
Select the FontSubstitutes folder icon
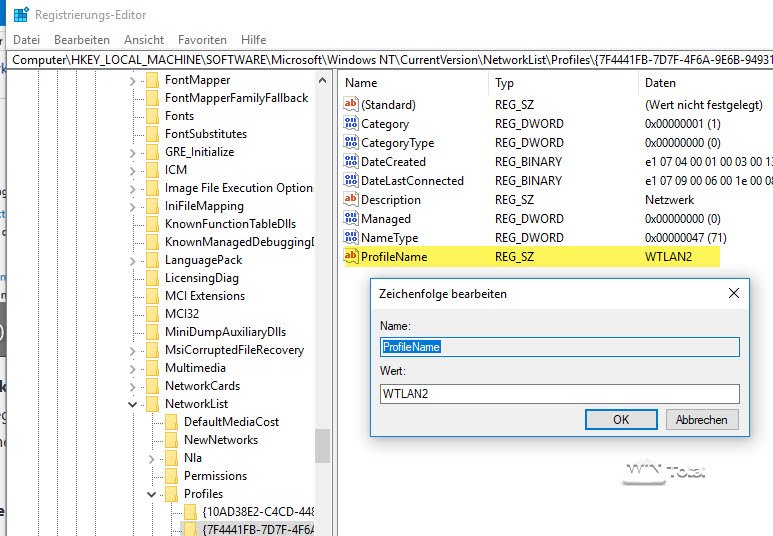click(152, 134)
